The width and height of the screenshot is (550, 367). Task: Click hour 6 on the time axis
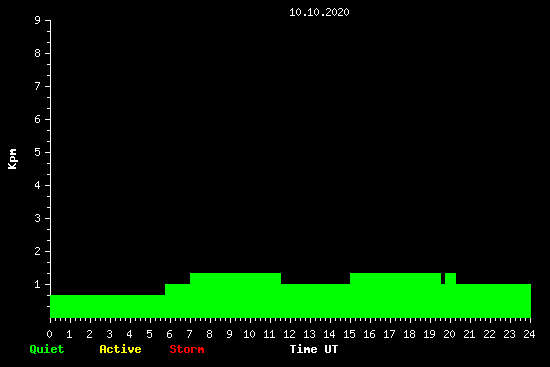[169, 334]
